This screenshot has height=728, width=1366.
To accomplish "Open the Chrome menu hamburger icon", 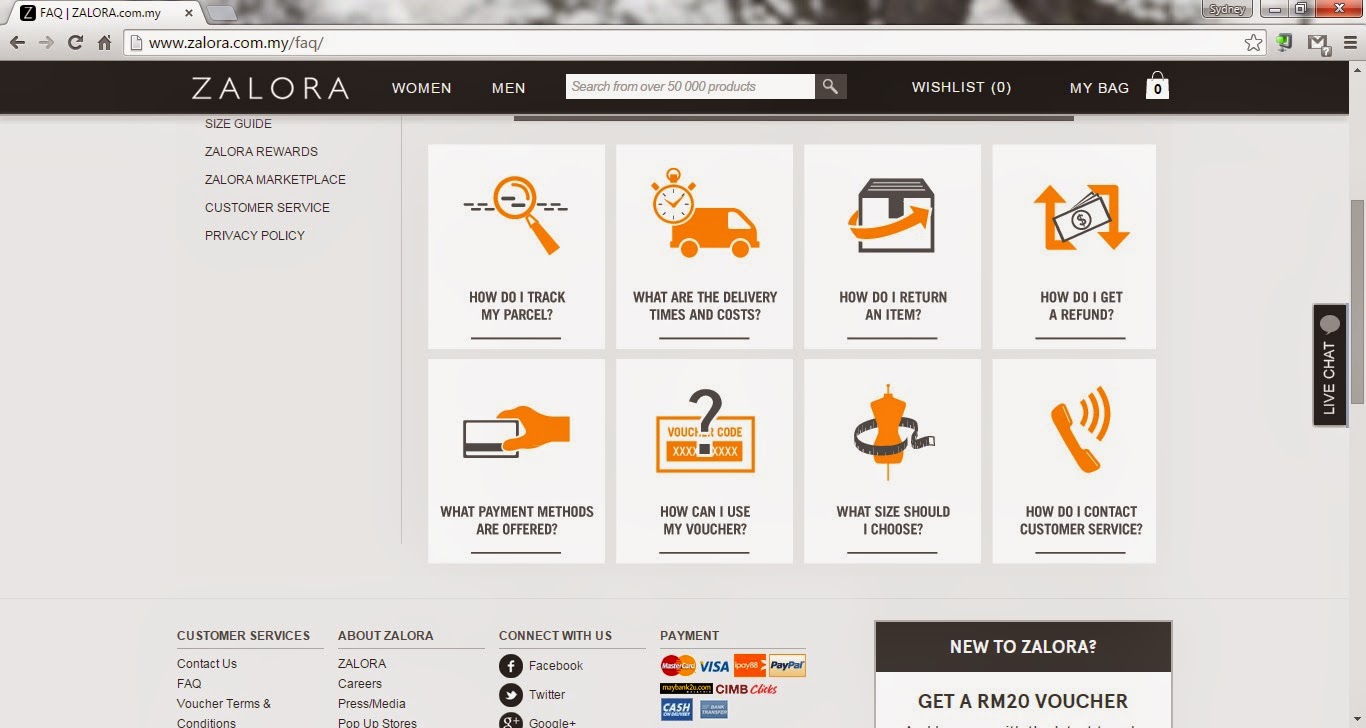I will click(1349, 43).
